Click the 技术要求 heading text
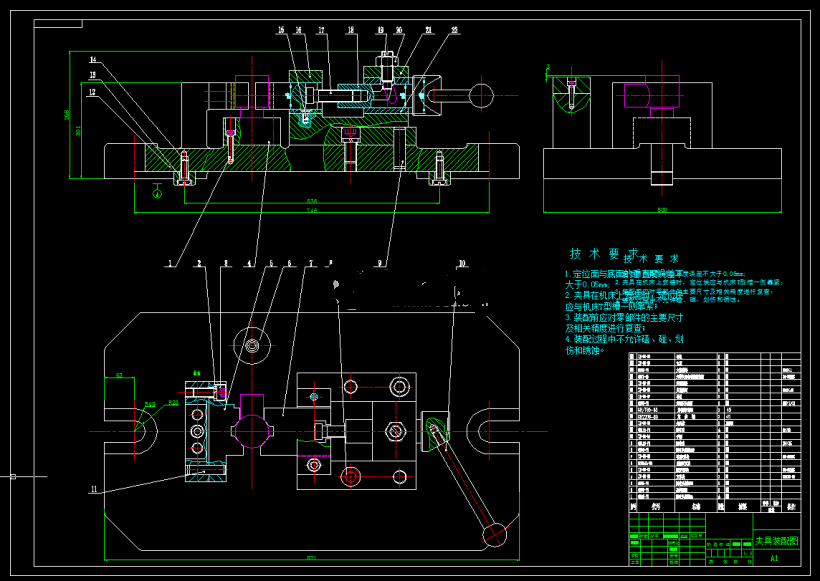 604,254
